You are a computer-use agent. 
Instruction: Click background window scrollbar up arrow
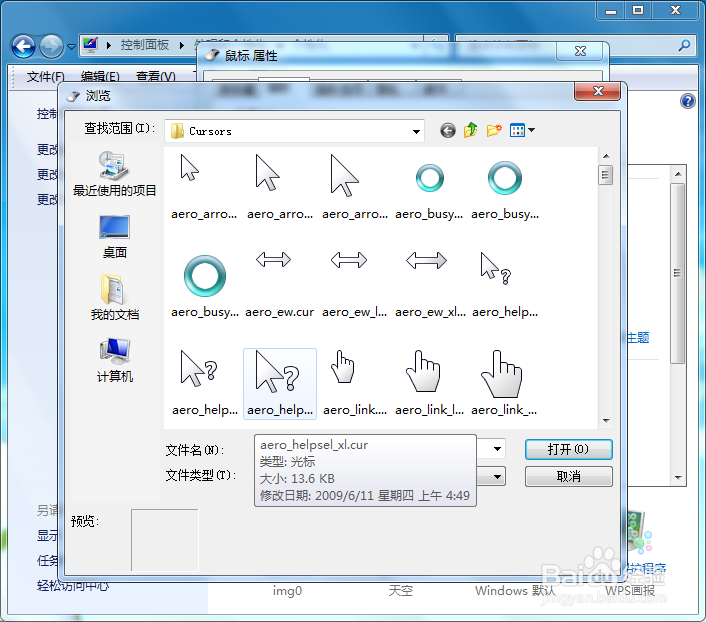[x=678, y=174]
